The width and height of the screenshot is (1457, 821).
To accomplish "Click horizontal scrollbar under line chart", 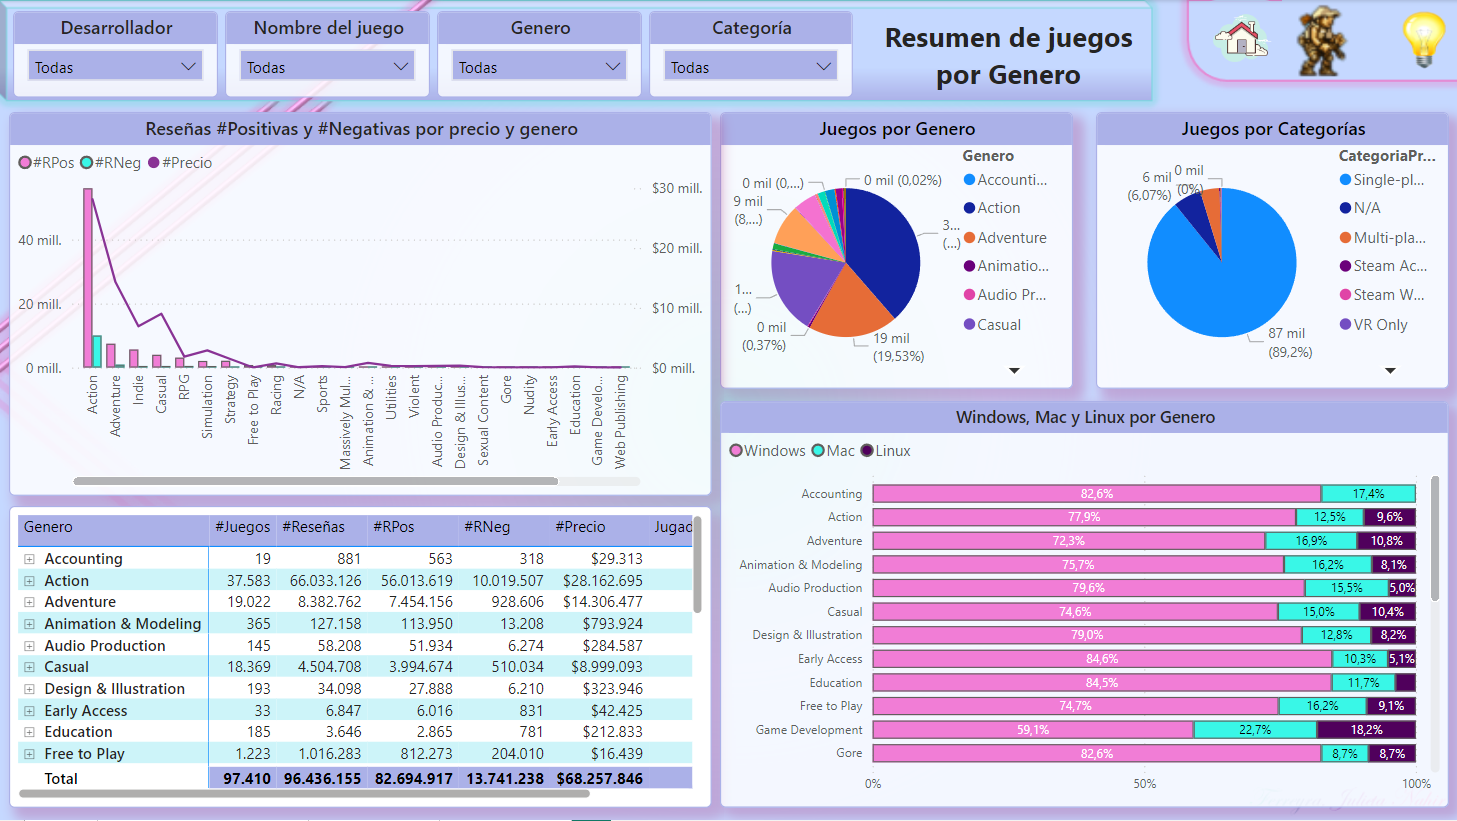I will coord(316,481).
